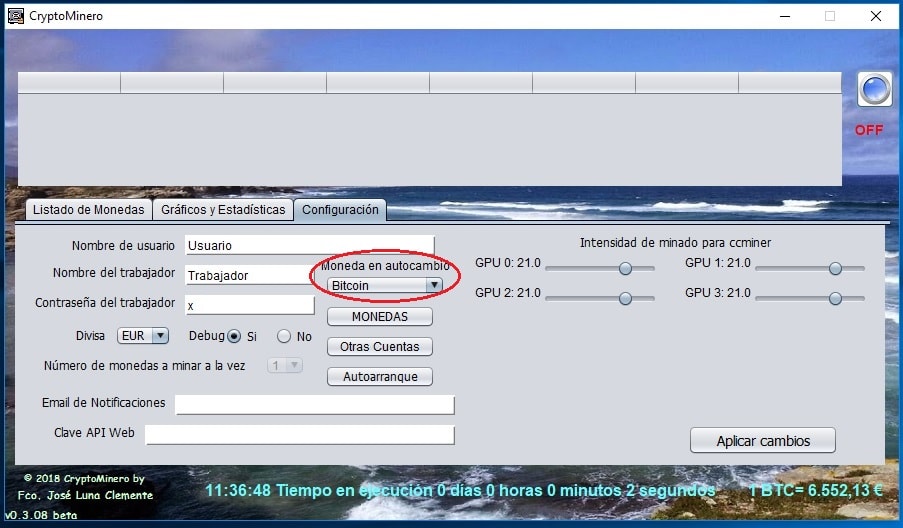Click the blue power orb button

point(874,89)
